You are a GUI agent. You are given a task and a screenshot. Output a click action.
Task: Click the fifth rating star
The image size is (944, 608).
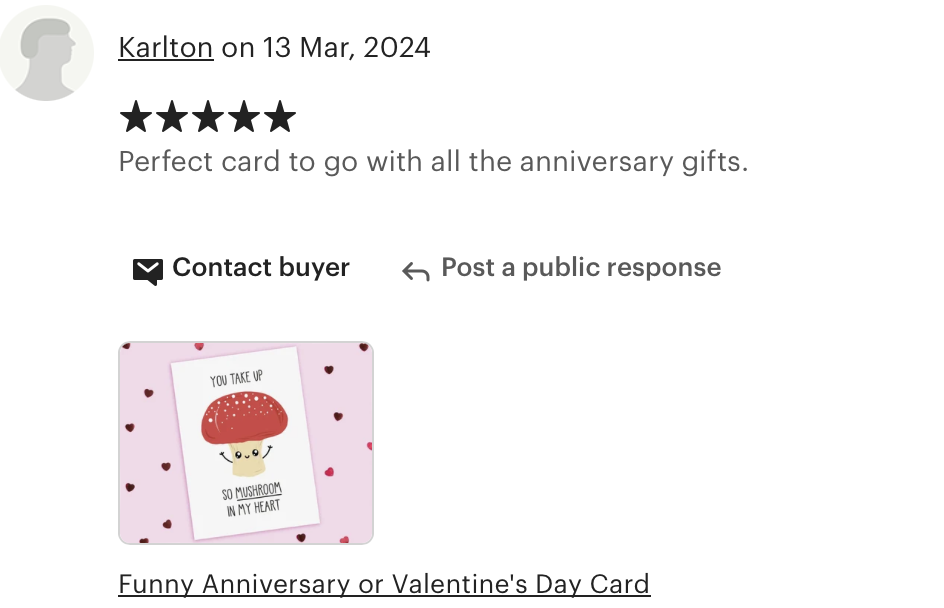(x=281, y=116)
